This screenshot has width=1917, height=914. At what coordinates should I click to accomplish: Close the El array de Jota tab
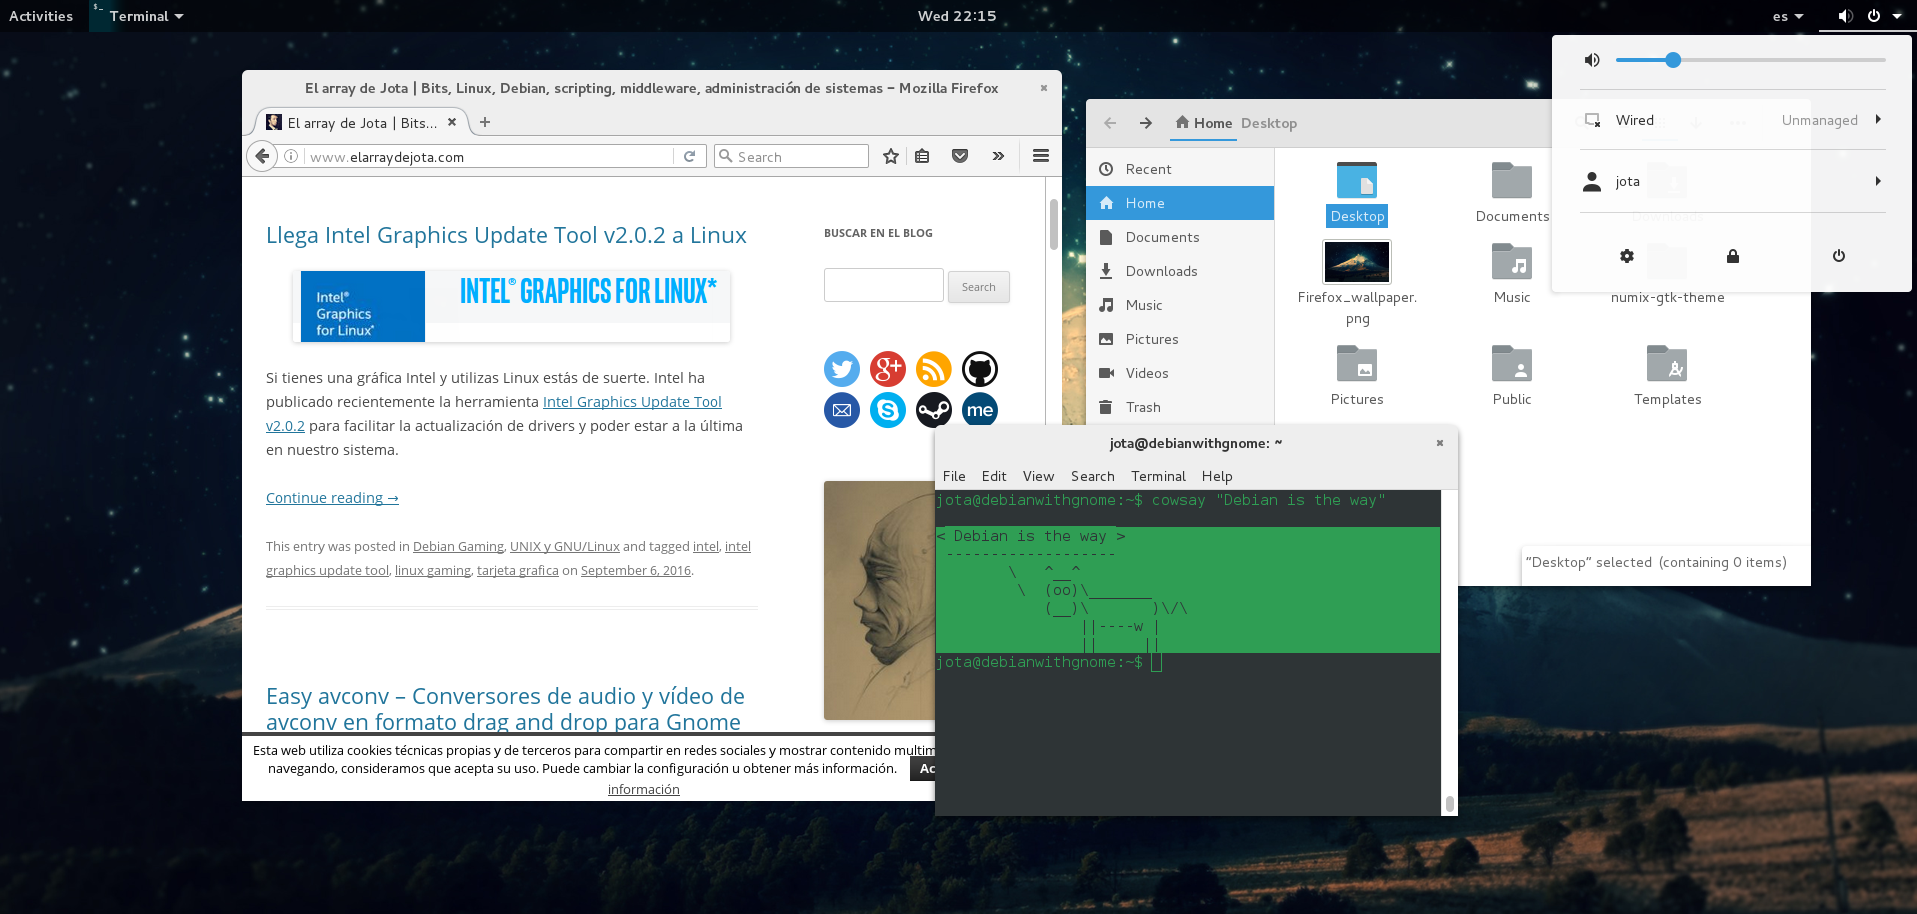(452, 122)
